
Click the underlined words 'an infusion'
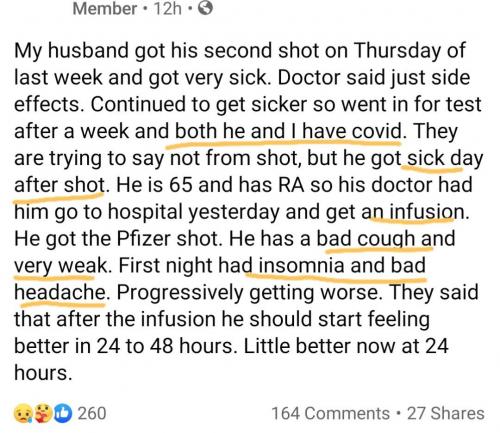413,212
